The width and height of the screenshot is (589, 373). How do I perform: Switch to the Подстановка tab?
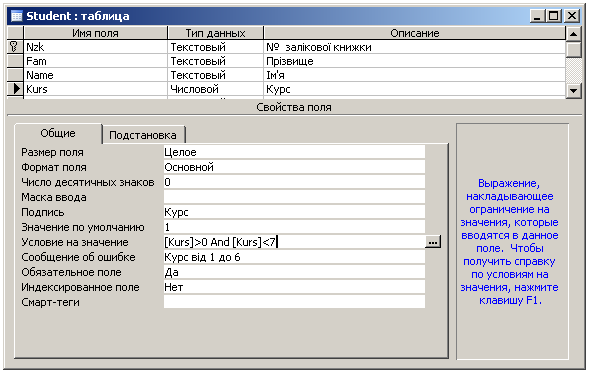pos(143,135)
